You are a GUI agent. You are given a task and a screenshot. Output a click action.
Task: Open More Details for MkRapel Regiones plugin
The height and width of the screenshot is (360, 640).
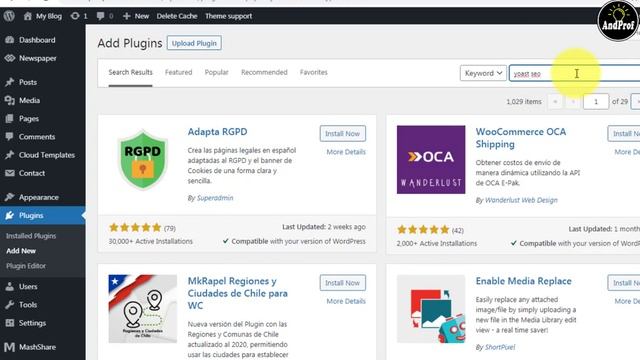(346, 301)
